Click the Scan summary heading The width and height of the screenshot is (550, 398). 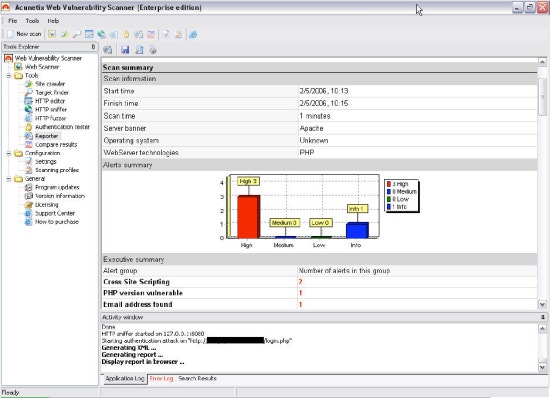128,68
